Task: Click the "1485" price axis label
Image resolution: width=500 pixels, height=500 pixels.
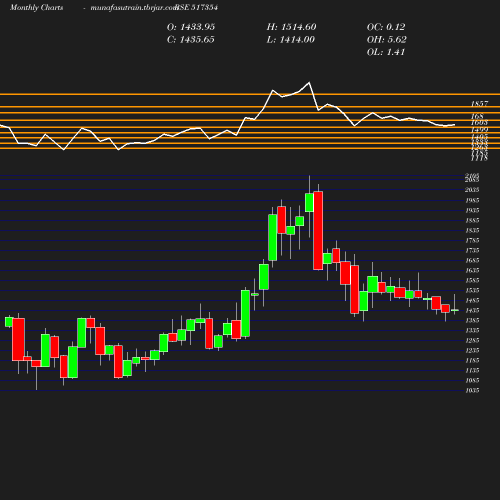Action: click(472, 300)
